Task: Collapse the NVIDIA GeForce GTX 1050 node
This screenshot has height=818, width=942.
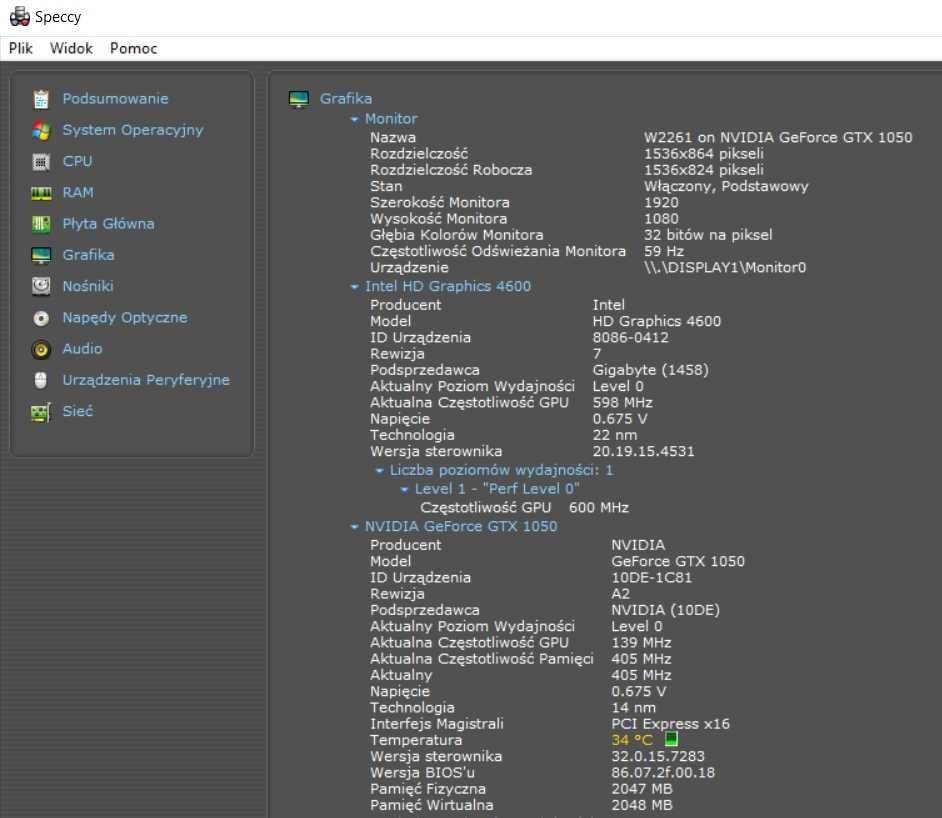Action: click(354, 527)
